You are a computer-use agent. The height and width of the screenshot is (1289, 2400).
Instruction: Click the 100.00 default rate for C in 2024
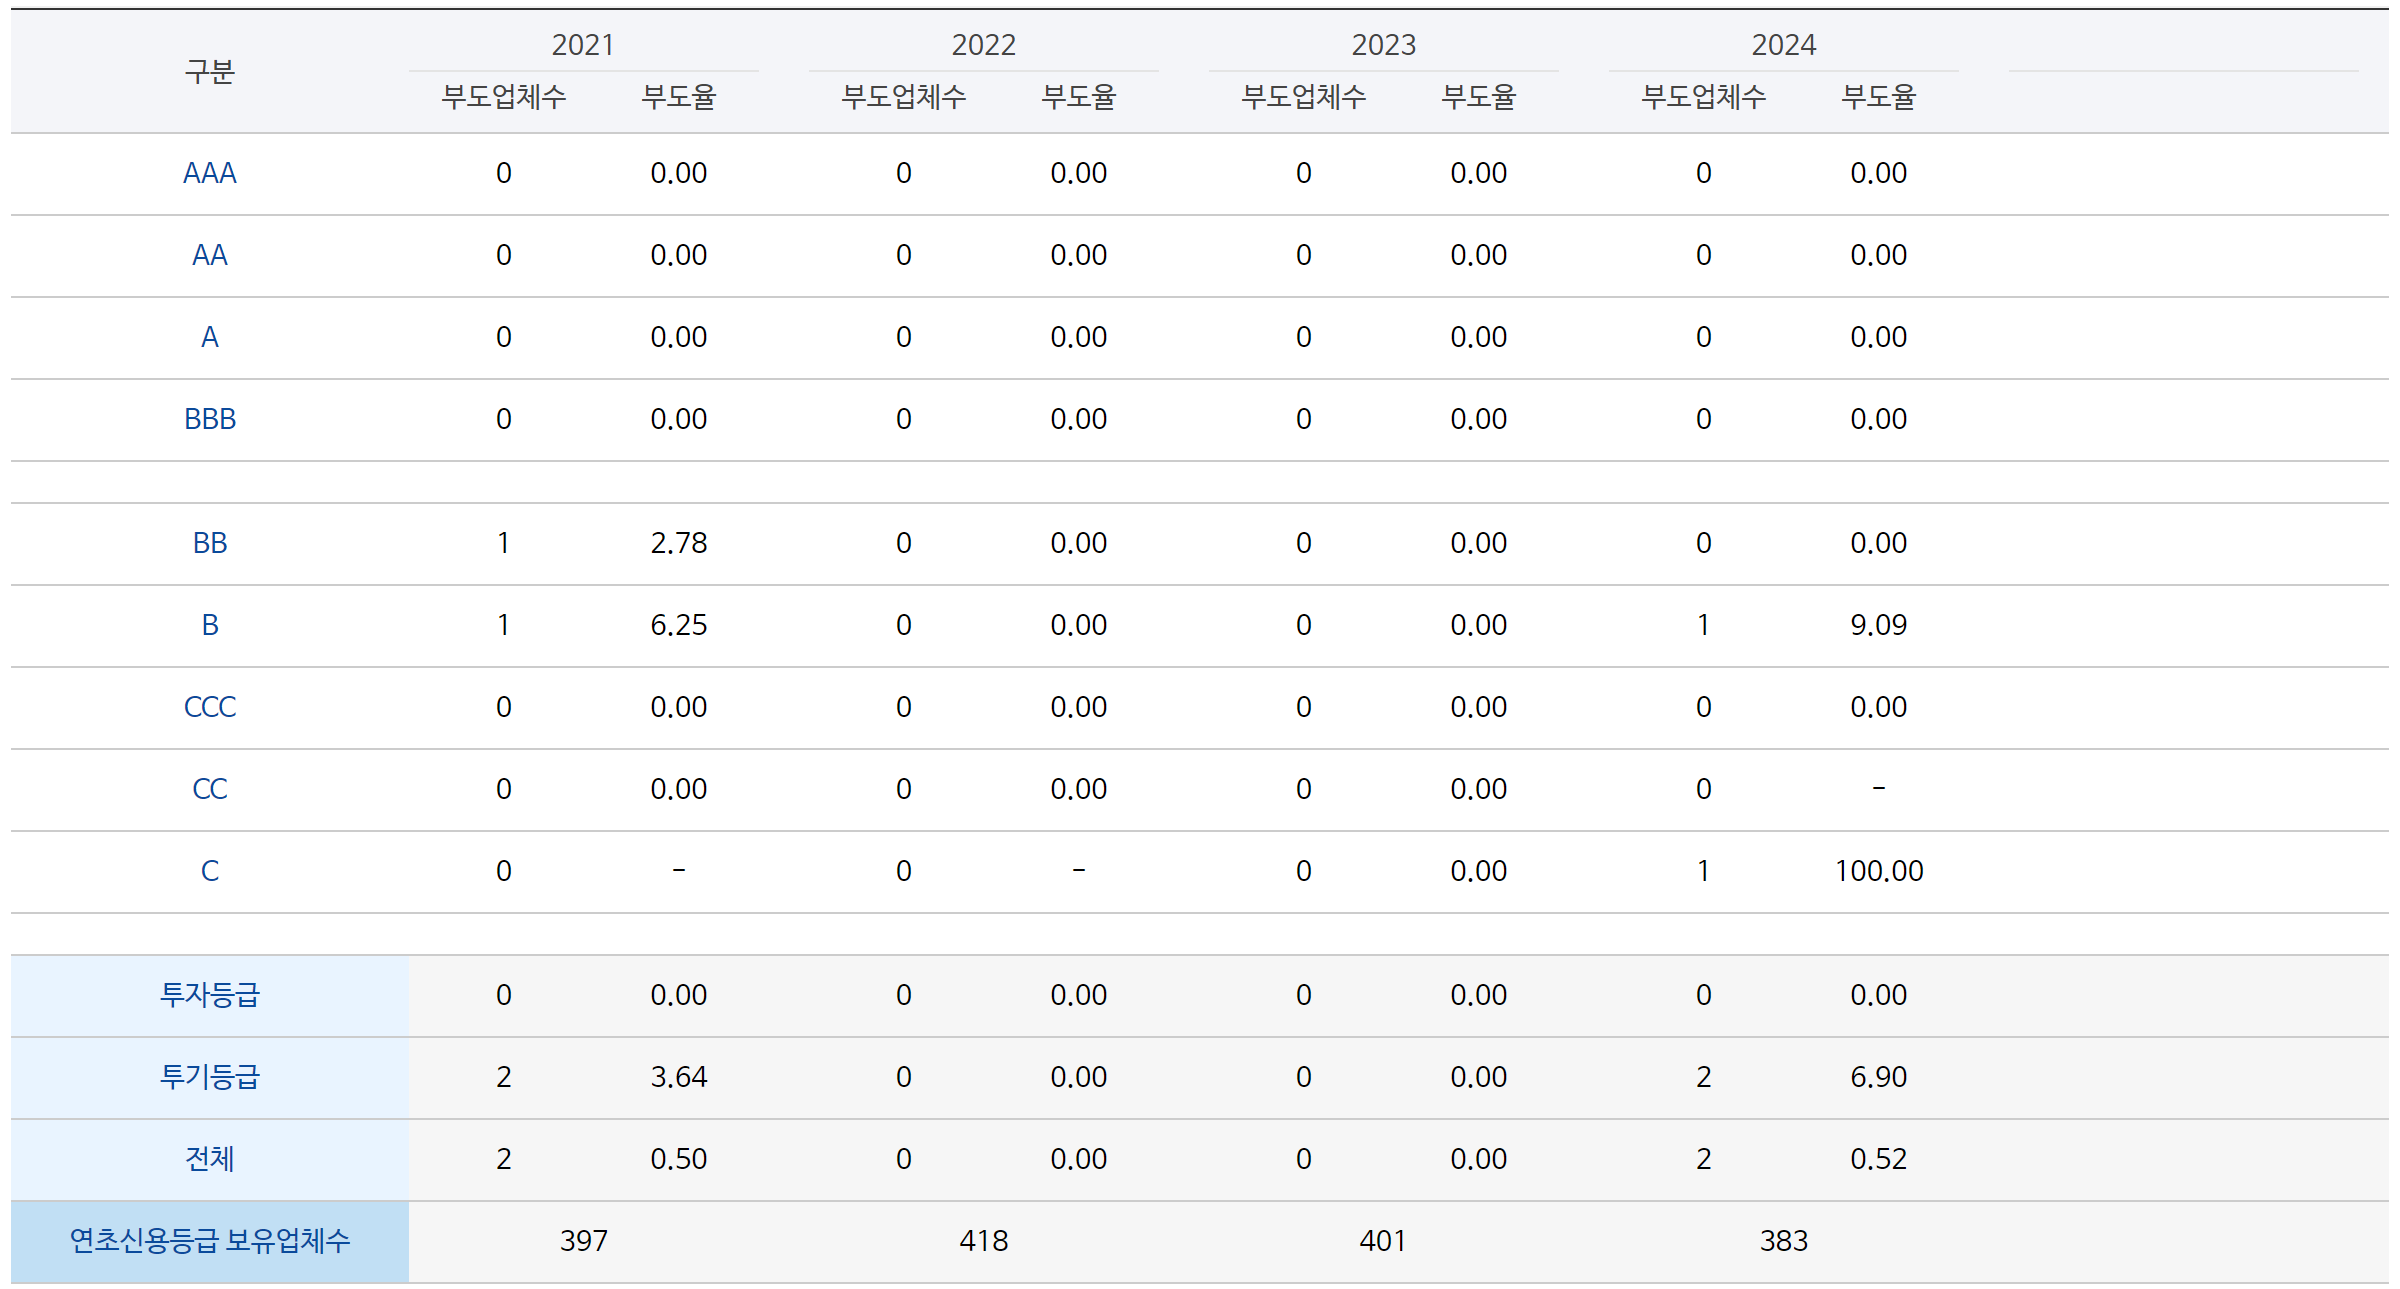pyautogui.click(x=1878, y=871)
